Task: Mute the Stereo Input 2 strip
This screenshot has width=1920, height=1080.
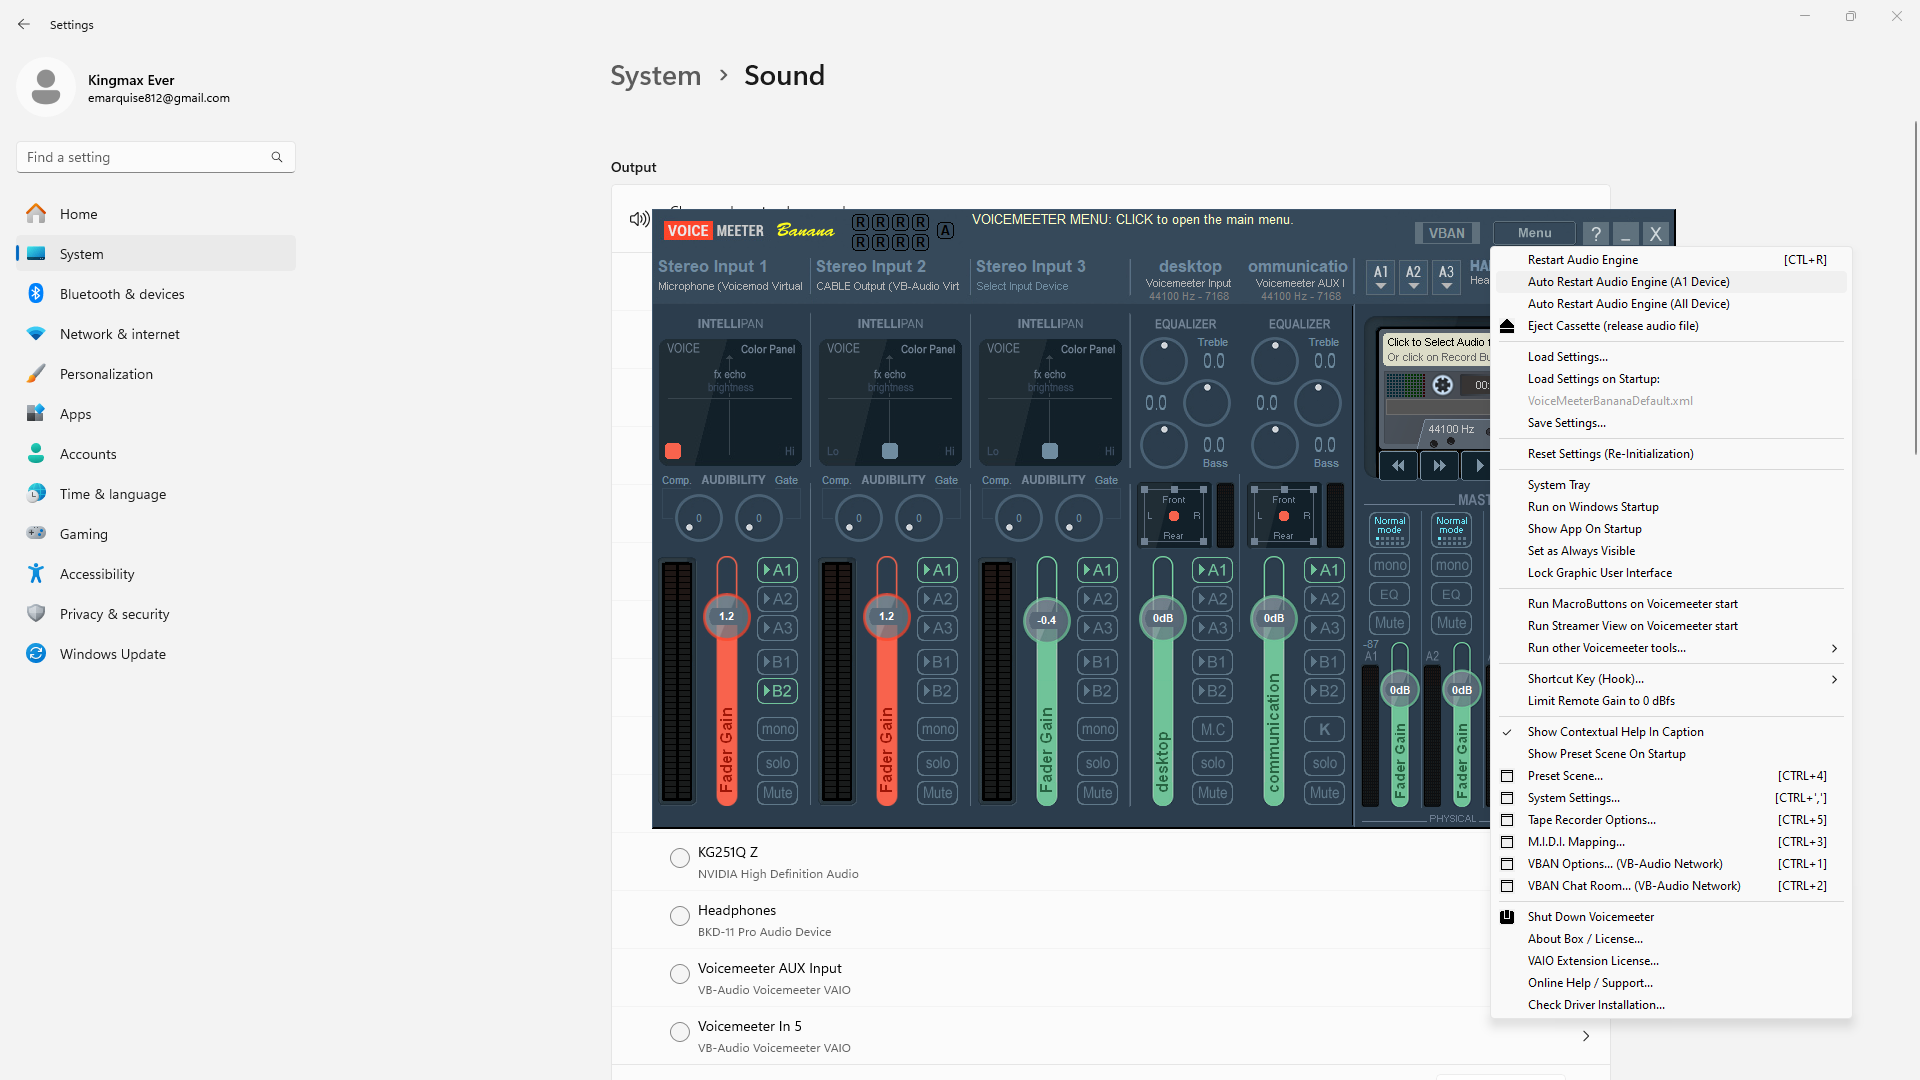Action: click(x=937, y=793)
